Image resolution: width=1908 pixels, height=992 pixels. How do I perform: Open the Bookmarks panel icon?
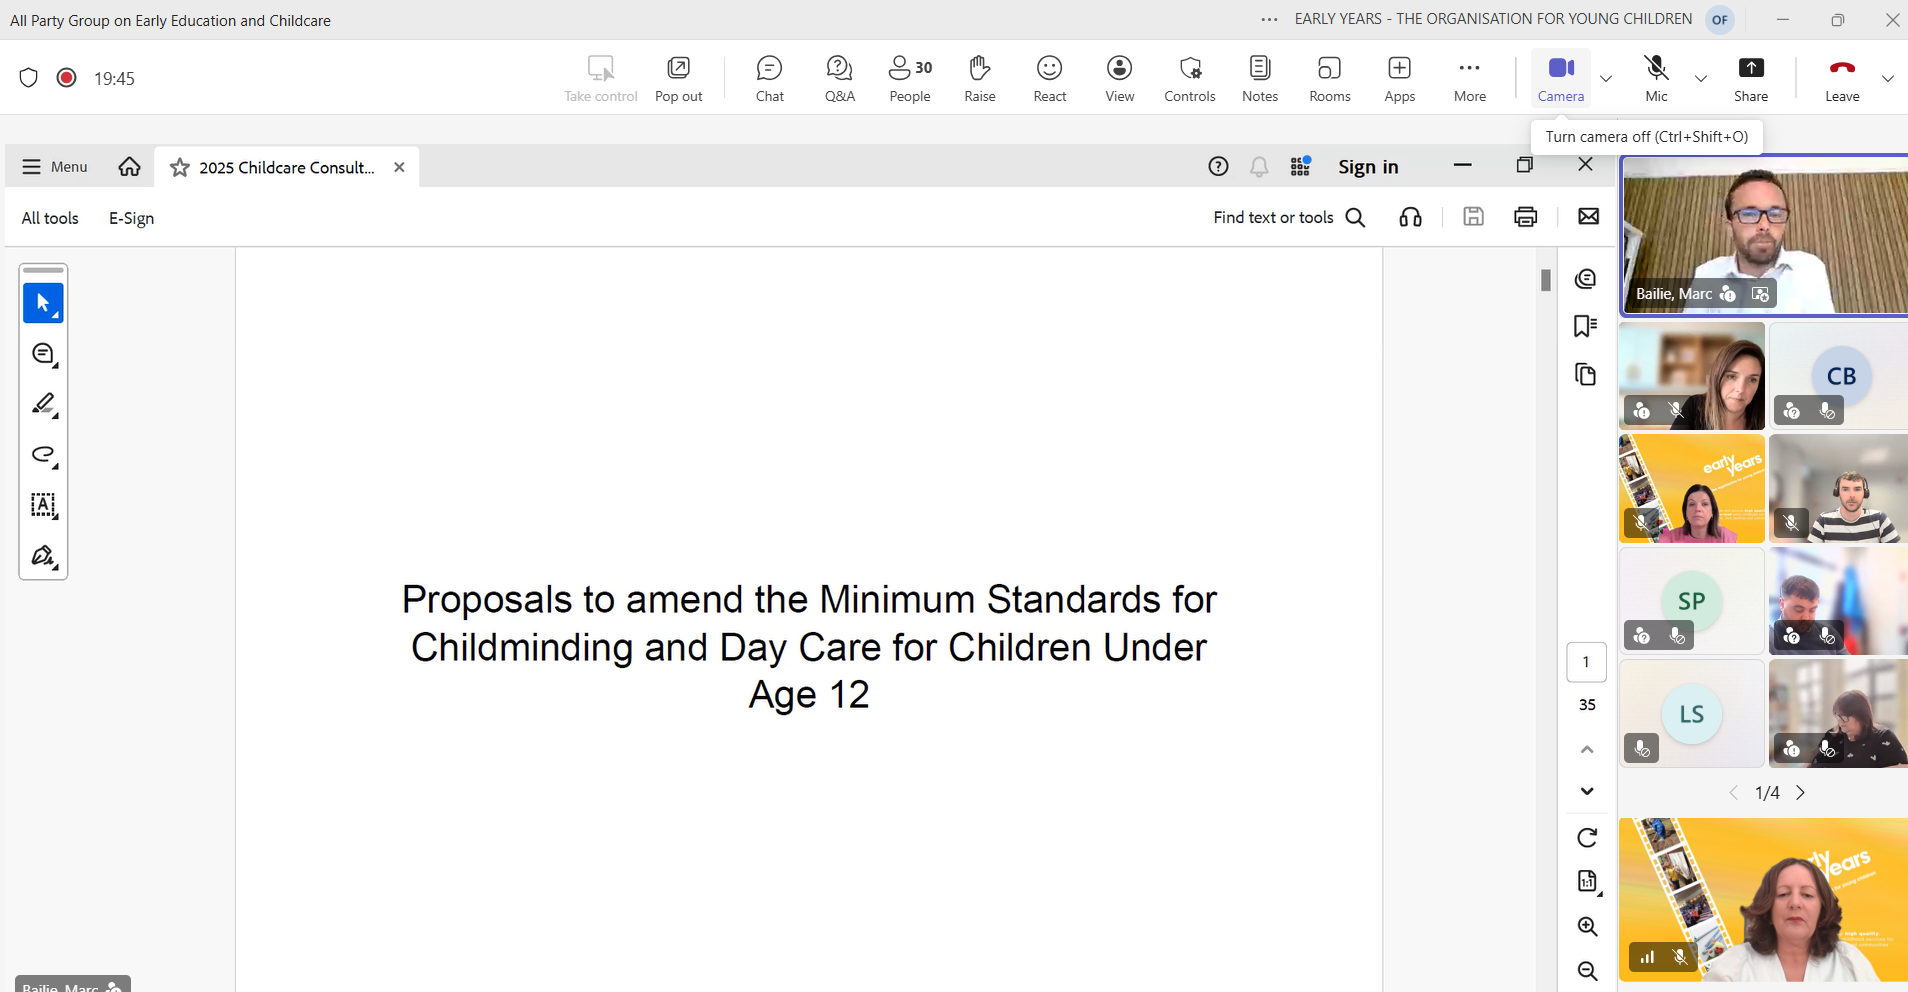pos(1585,326)
